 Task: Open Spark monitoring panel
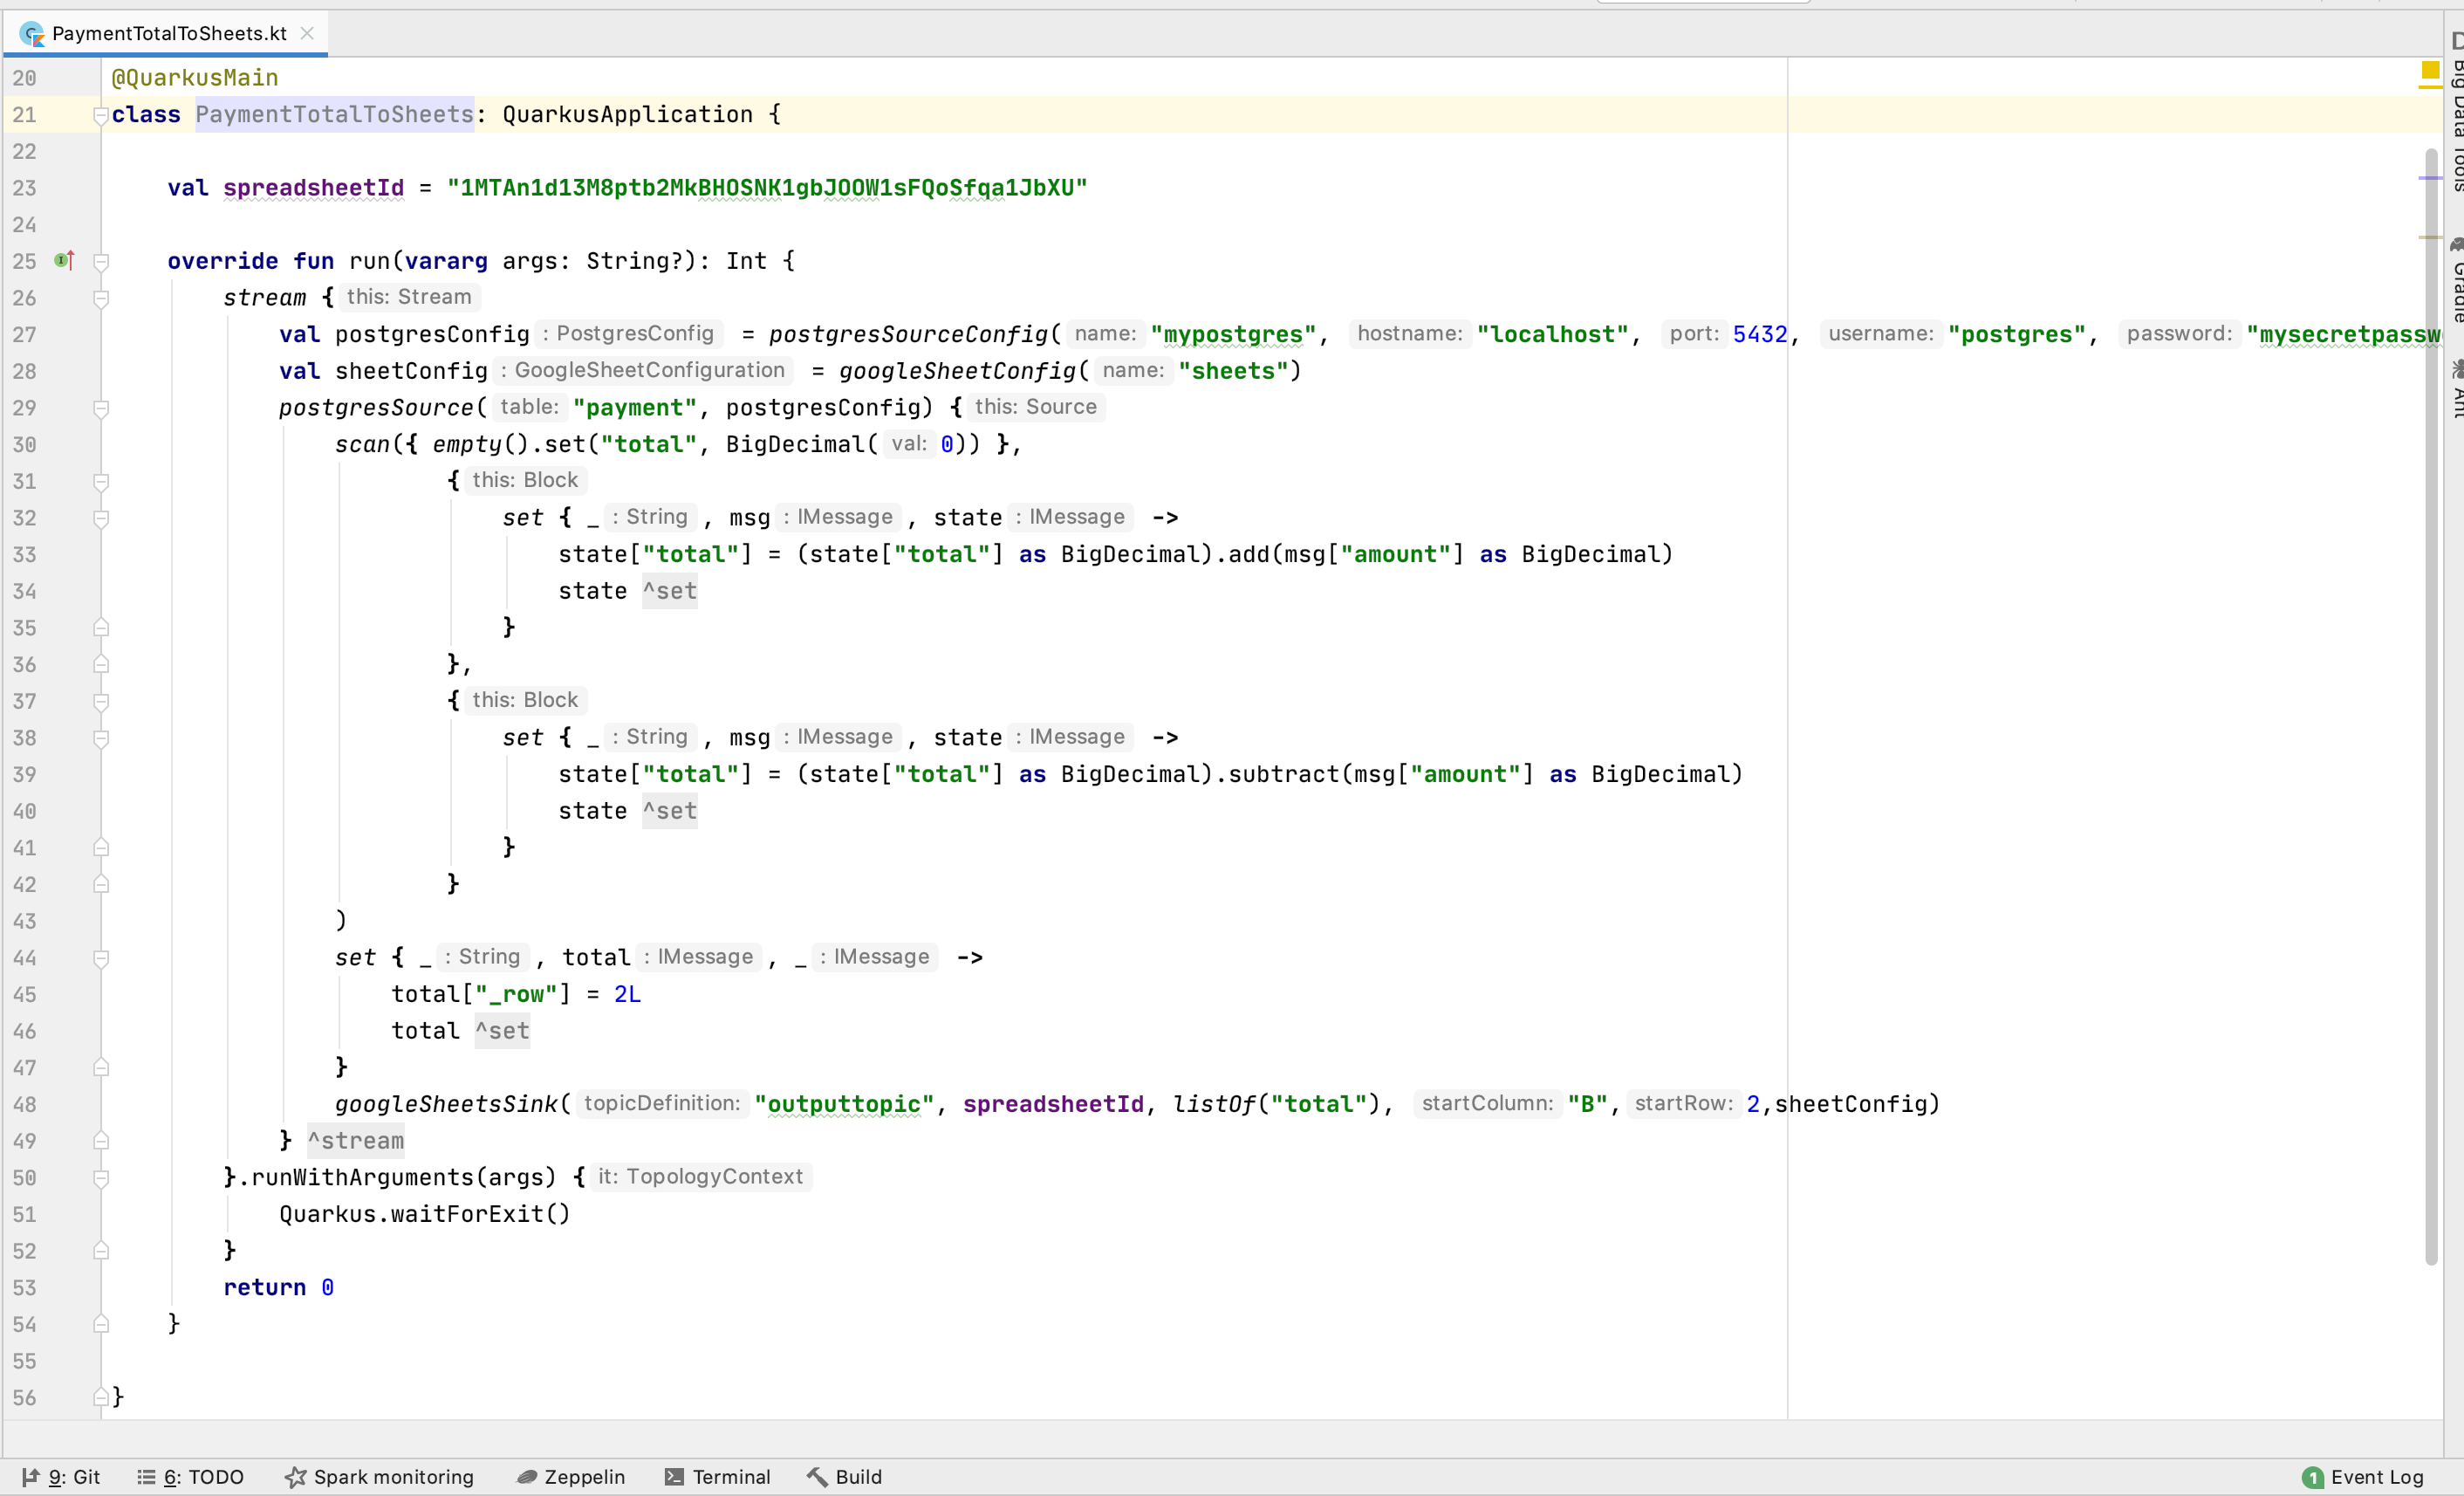(379, 1477)
